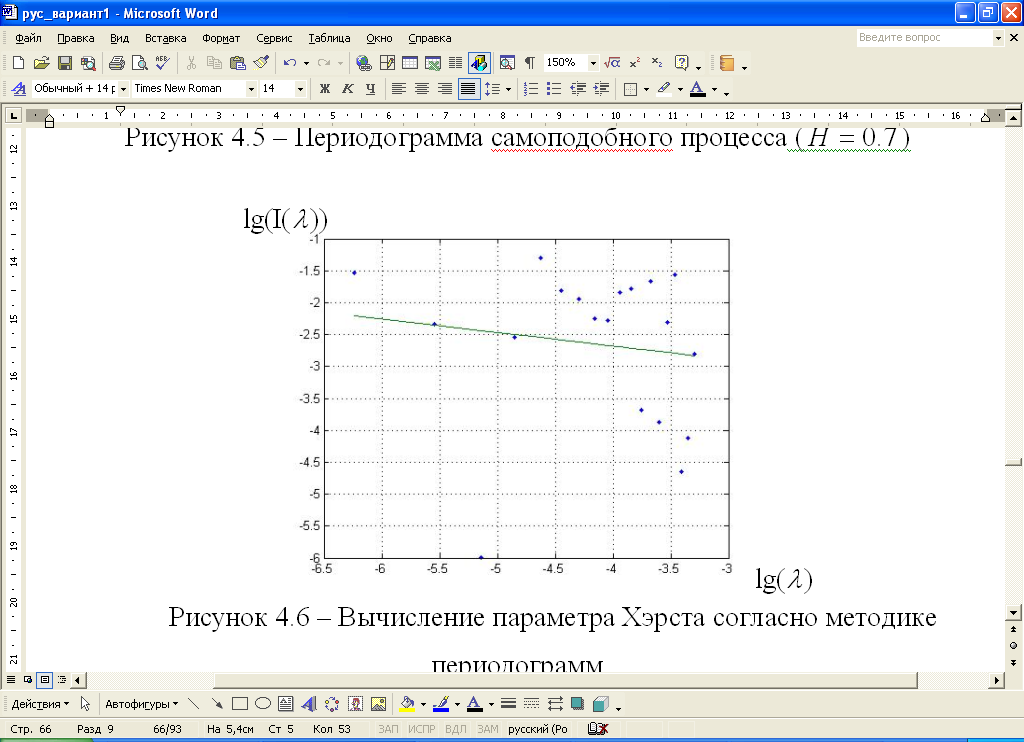The height and width of the screenshot is (742, 1024).
Task: Click in the Введите вопрос help field
Action: point(923,38)
